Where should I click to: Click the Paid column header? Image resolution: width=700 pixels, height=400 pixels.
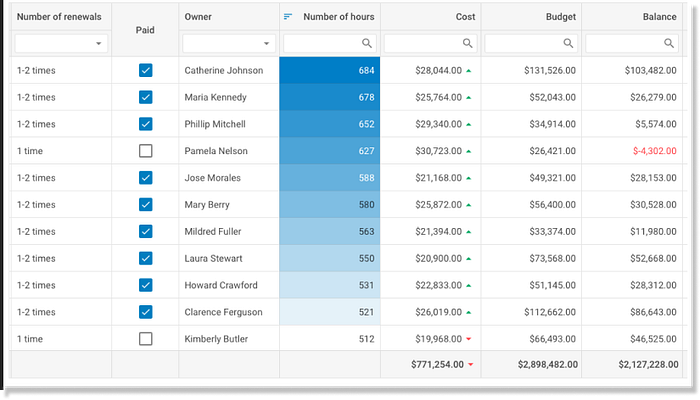click(145, 30)
